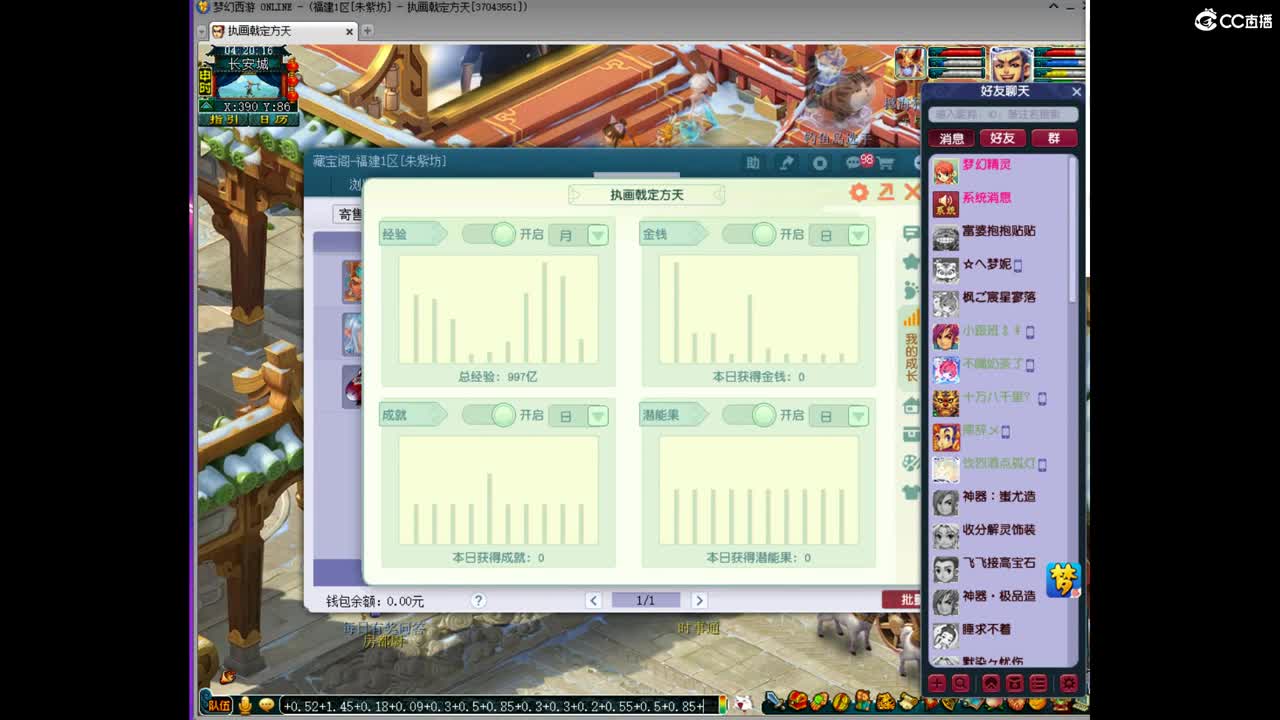
Task: Open the paint palette side tab icon
Action: [911, 463]
